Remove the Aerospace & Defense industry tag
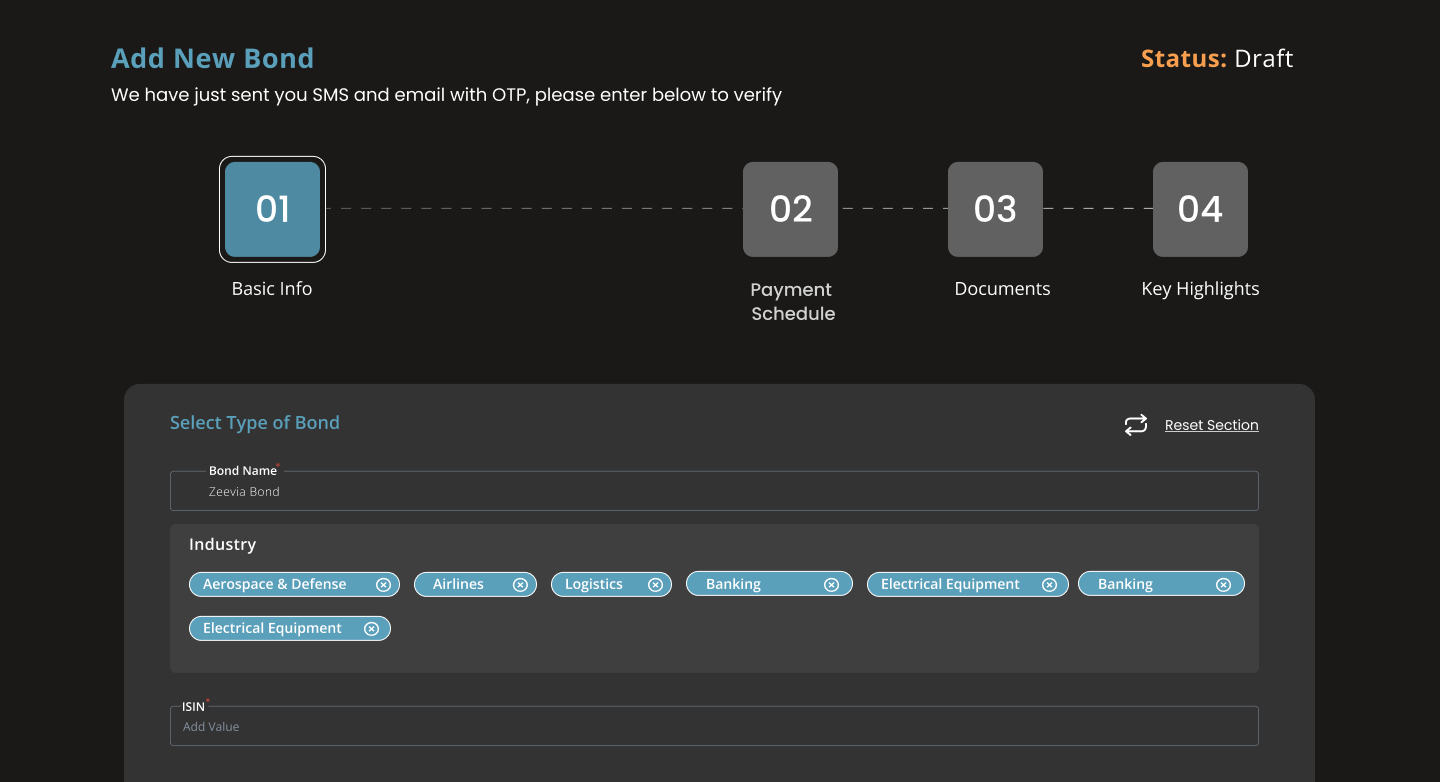This screenshot has height=782, width=1440. coord(383,585)
